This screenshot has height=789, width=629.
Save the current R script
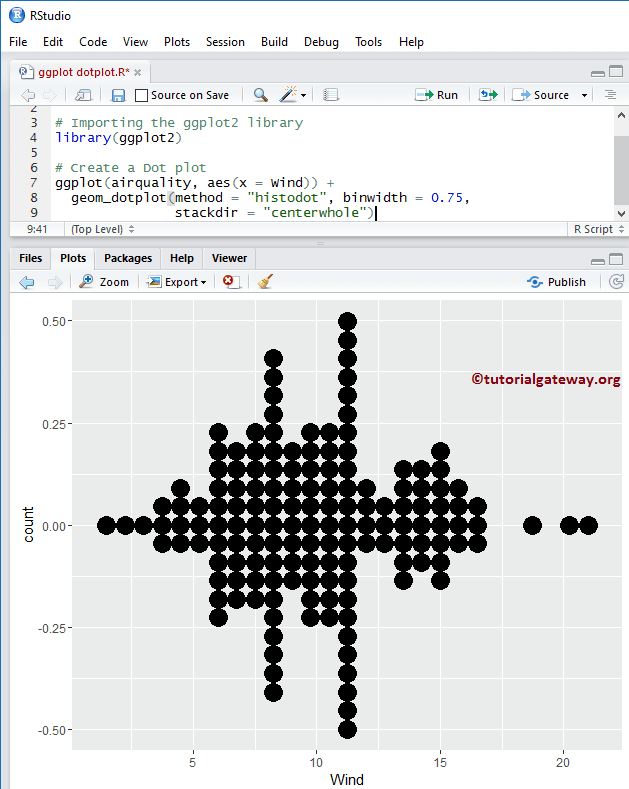[118, 95]
